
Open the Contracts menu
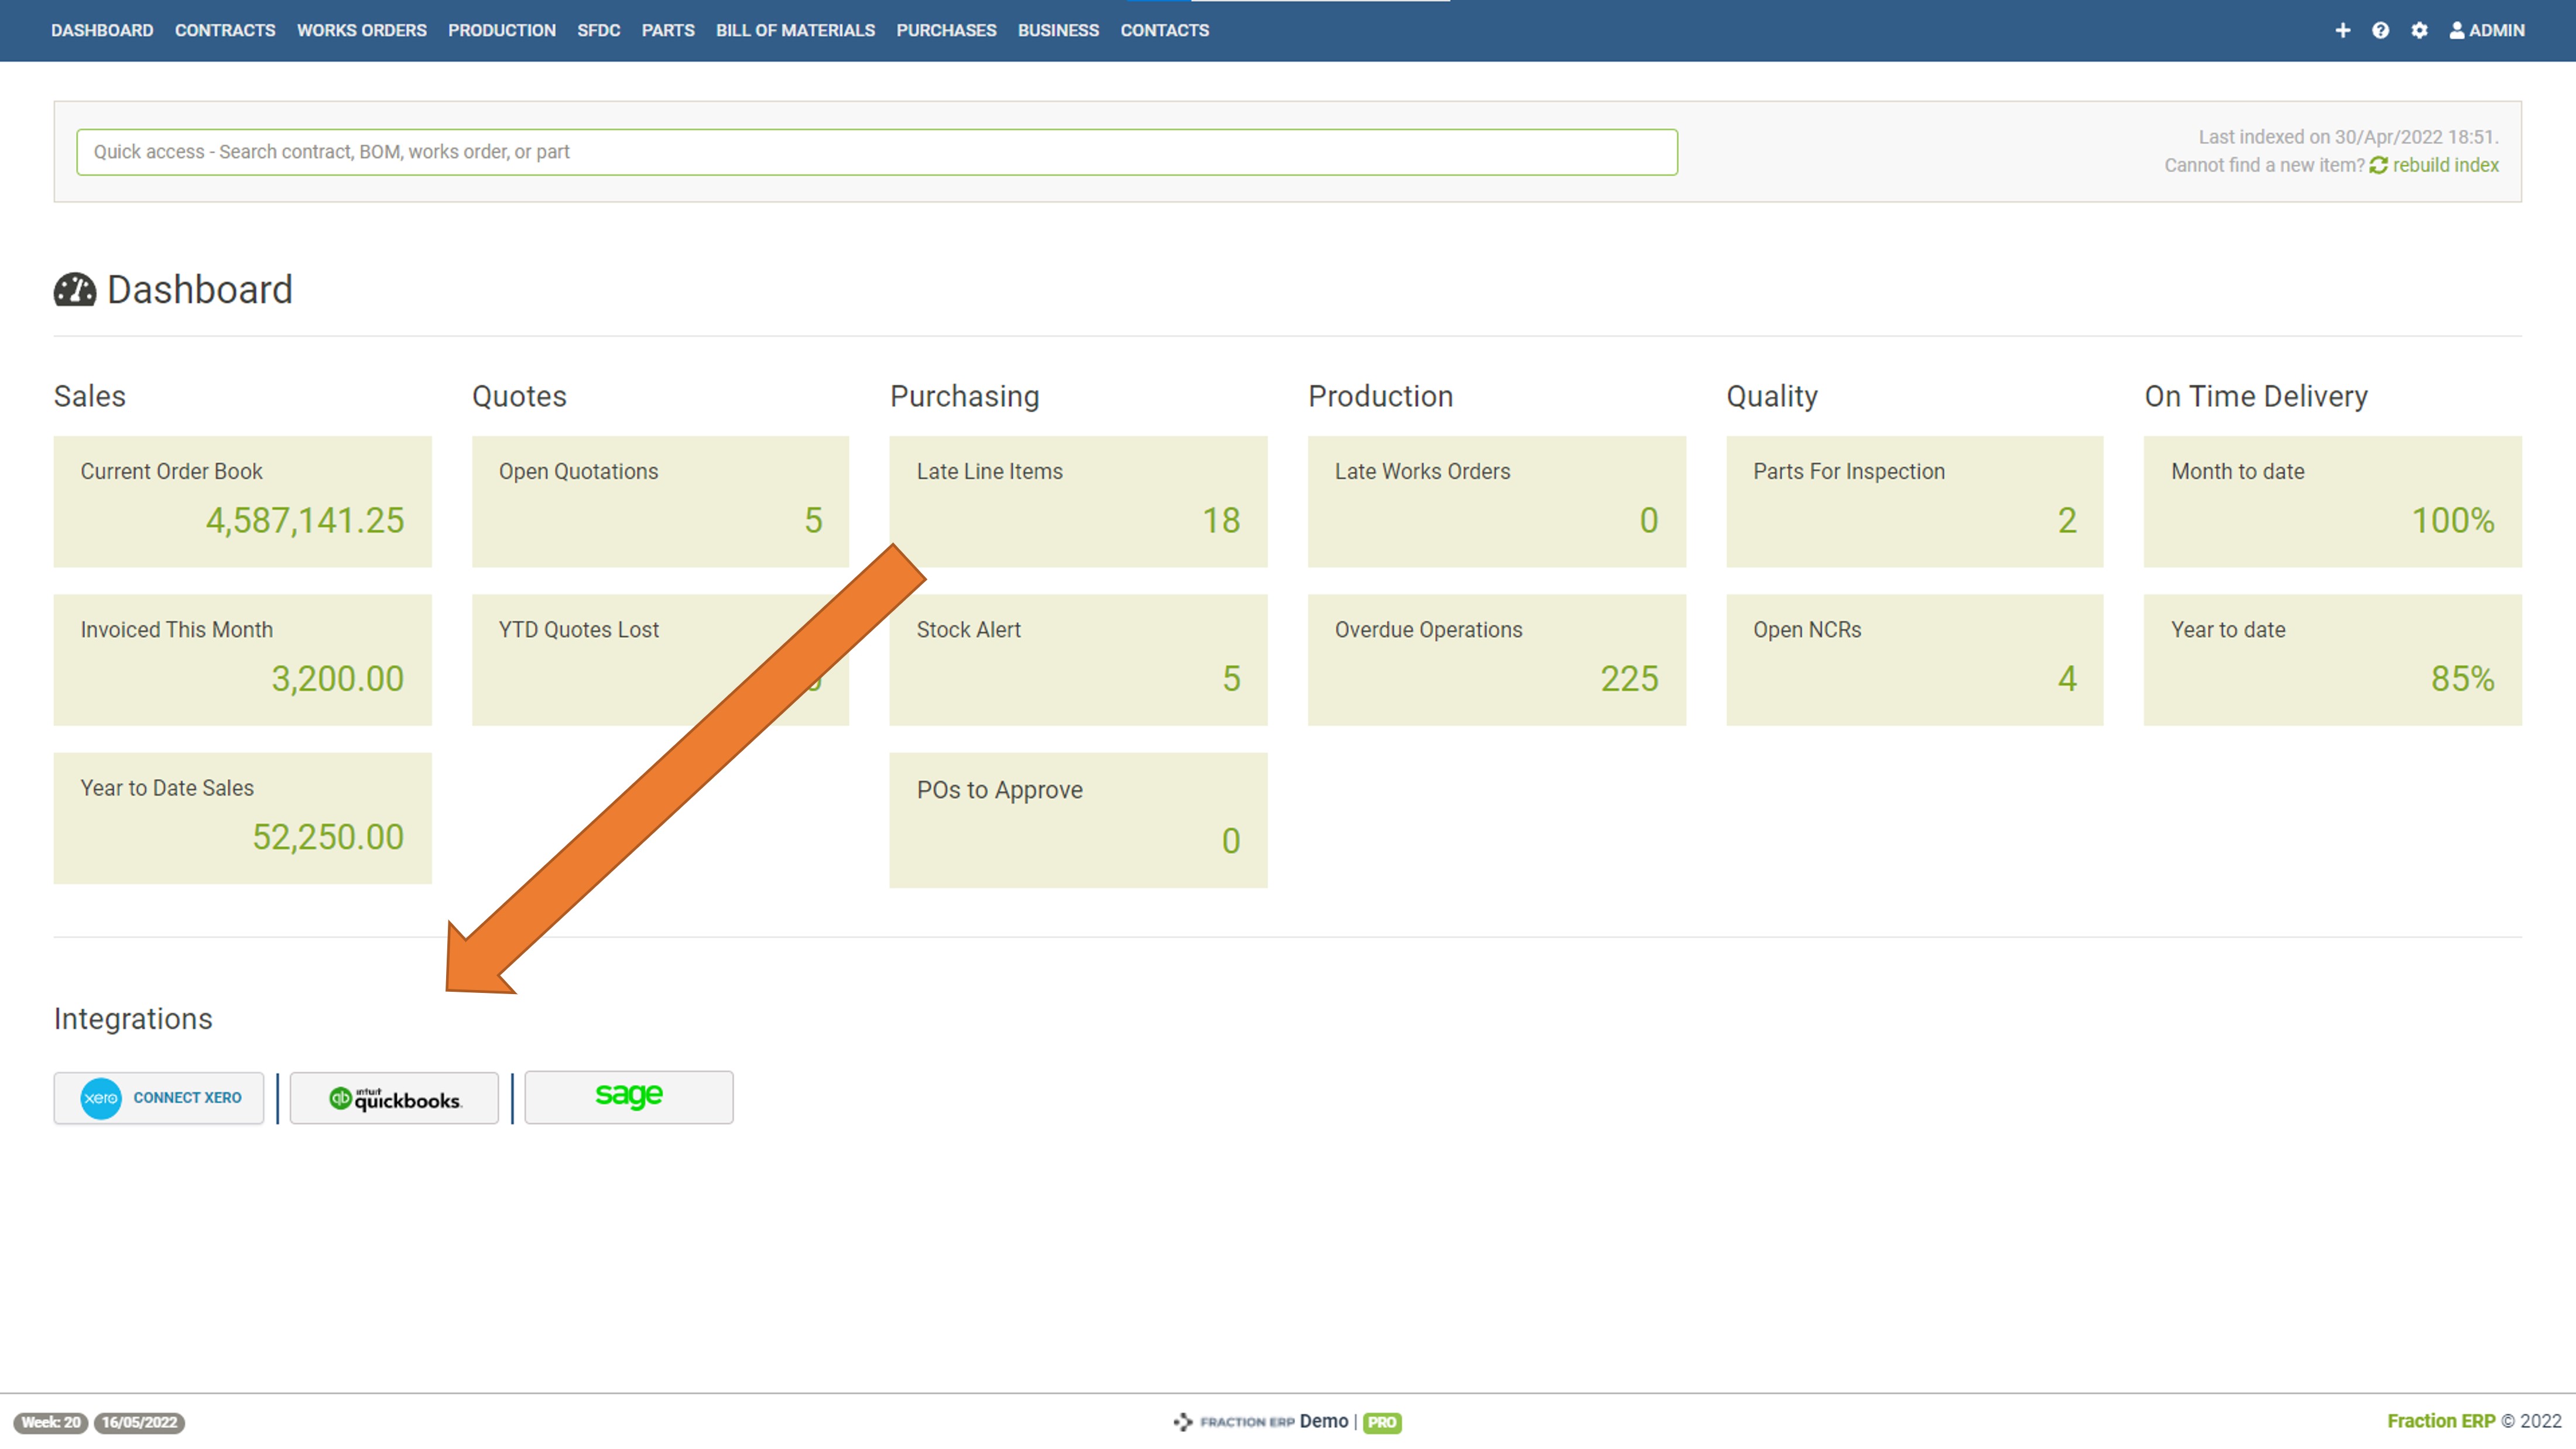225,30
